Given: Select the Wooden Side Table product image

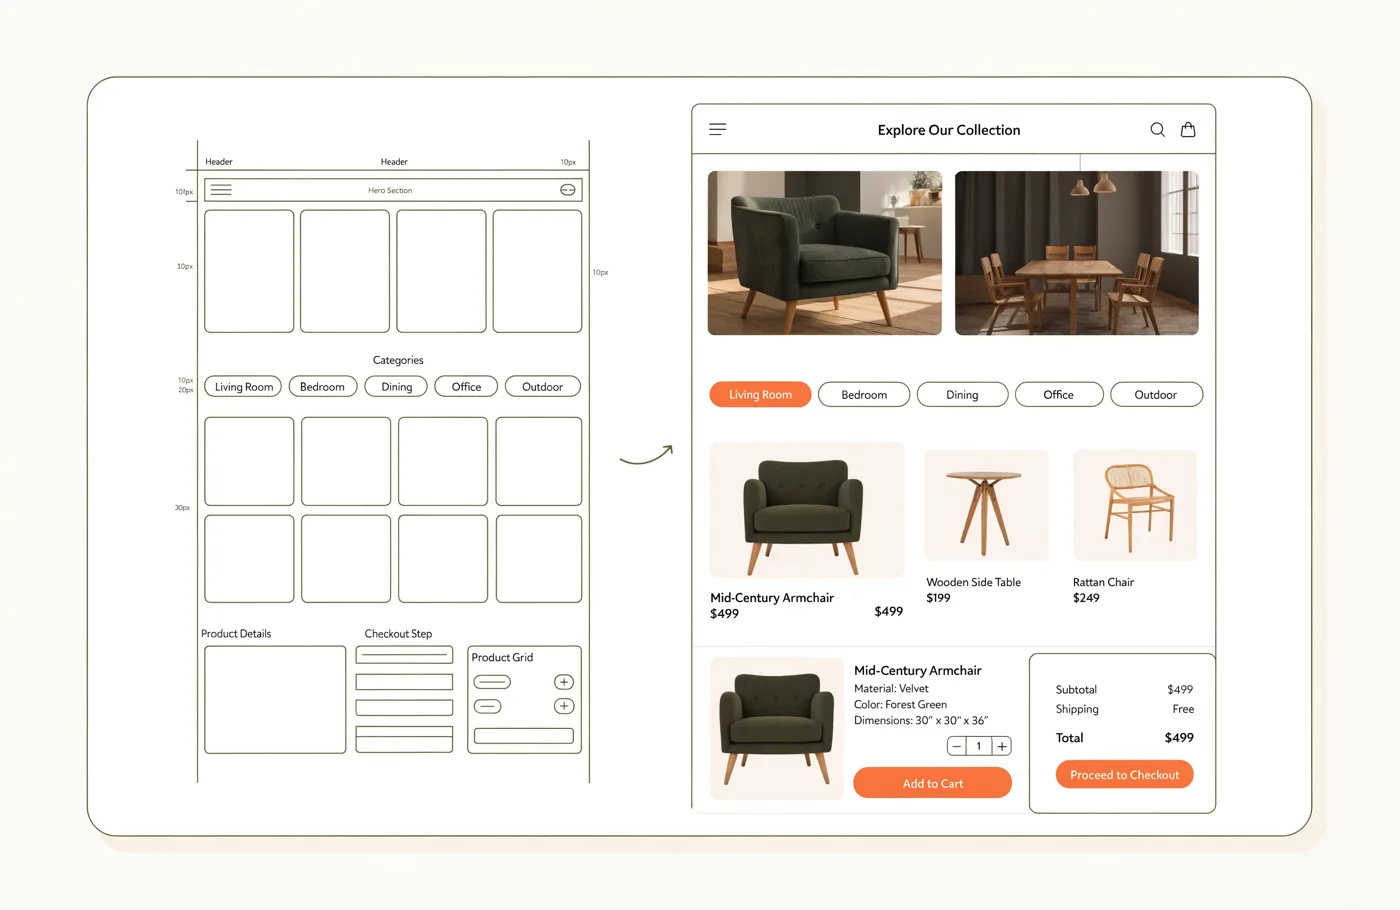Looking at the screenshot, I should coord(987,505).
